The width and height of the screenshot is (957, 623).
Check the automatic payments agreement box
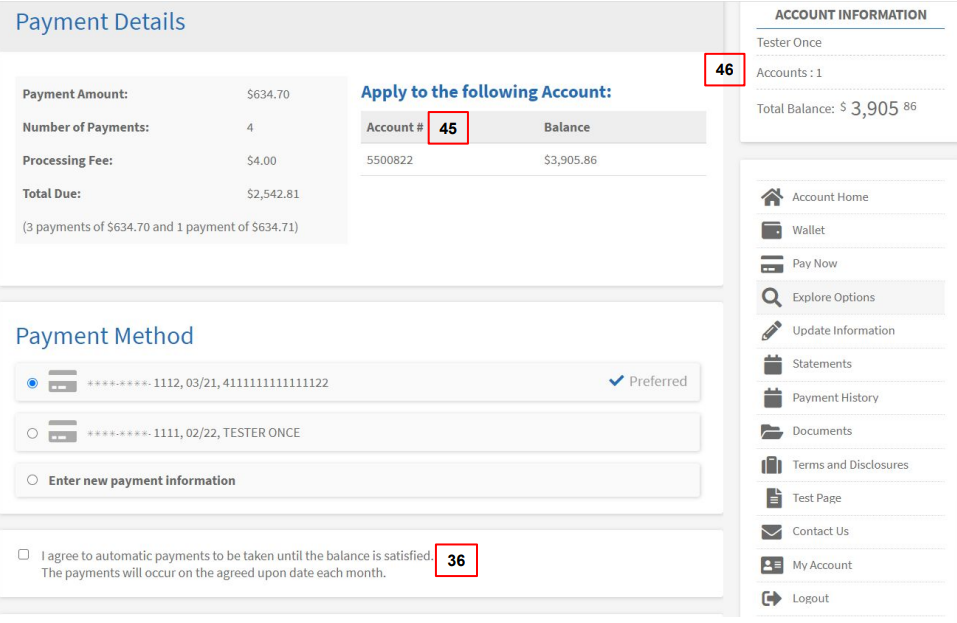[x=24, y=554]
